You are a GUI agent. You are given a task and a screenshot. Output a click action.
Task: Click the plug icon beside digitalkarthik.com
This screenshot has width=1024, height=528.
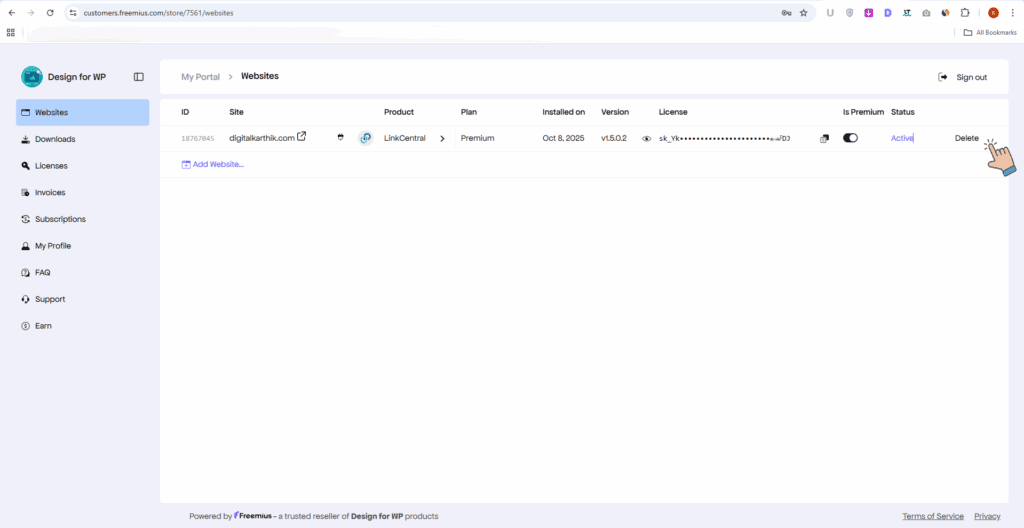point(340,138)
